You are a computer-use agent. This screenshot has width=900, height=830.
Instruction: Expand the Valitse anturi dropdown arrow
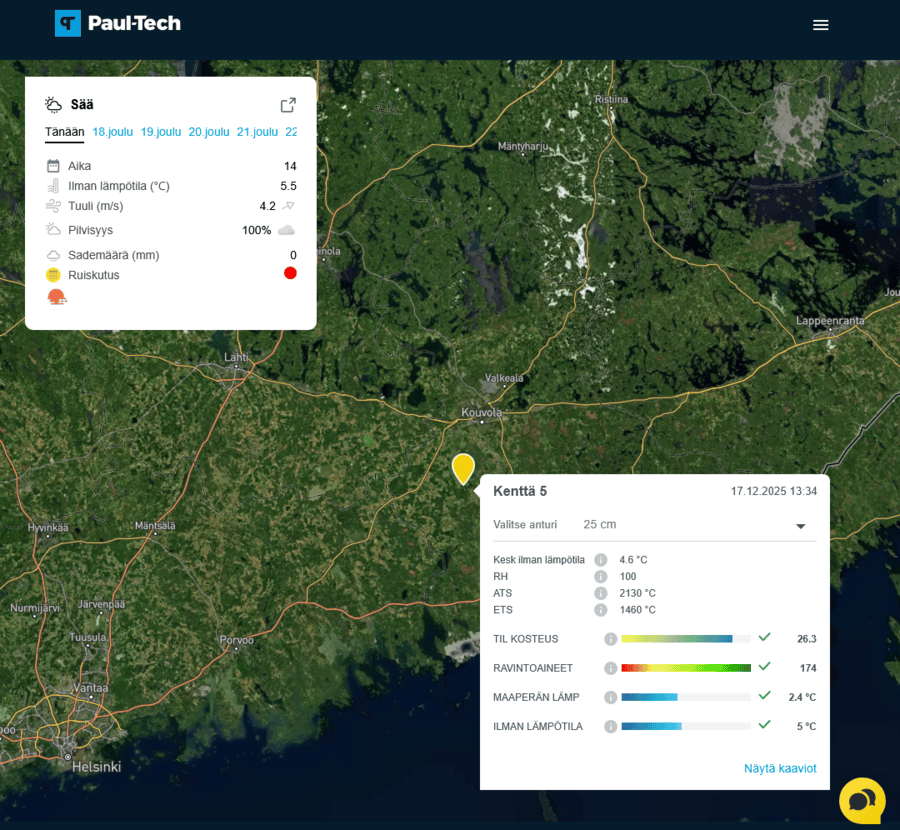pyautogui.click(x=800, y=526)
